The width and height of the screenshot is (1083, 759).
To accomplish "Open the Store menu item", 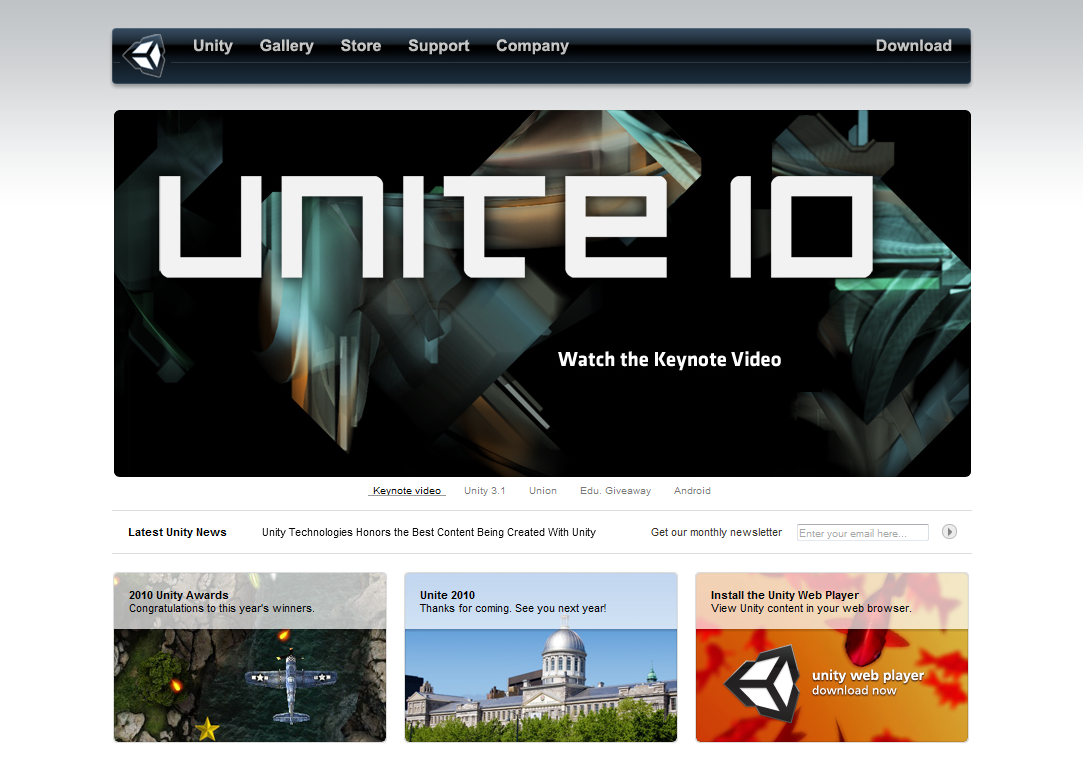I will [x=361, y=46].
